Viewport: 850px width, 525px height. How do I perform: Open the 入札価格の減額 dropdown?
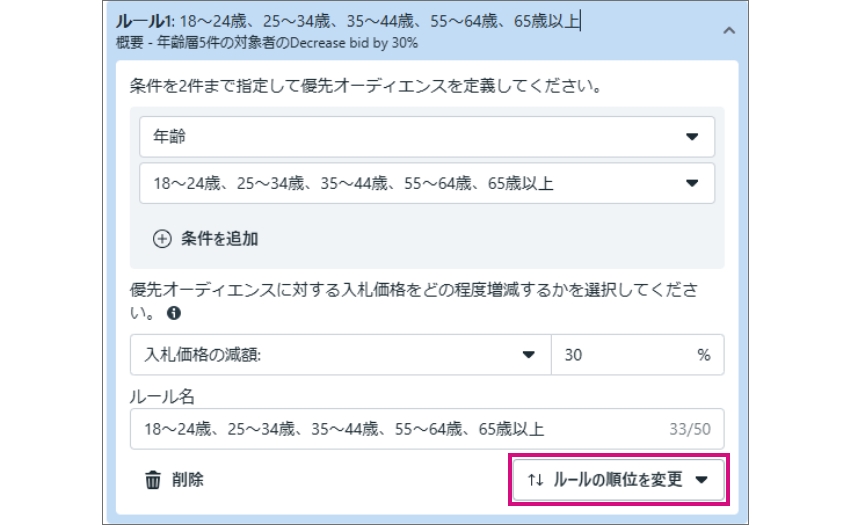340,355
